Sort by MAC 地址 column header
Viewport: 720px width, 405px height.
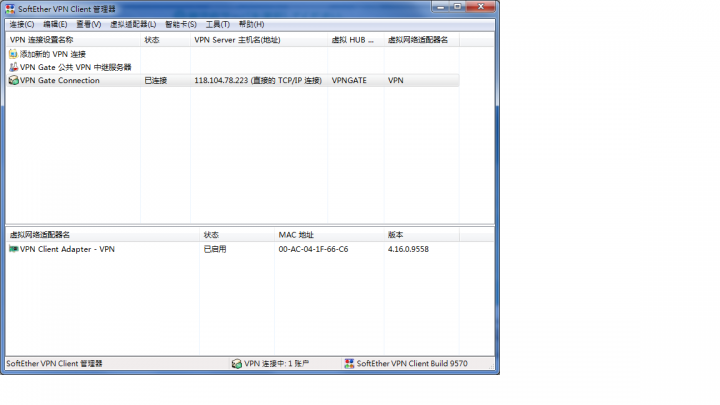pyautogui.click(x=329, y=235)
